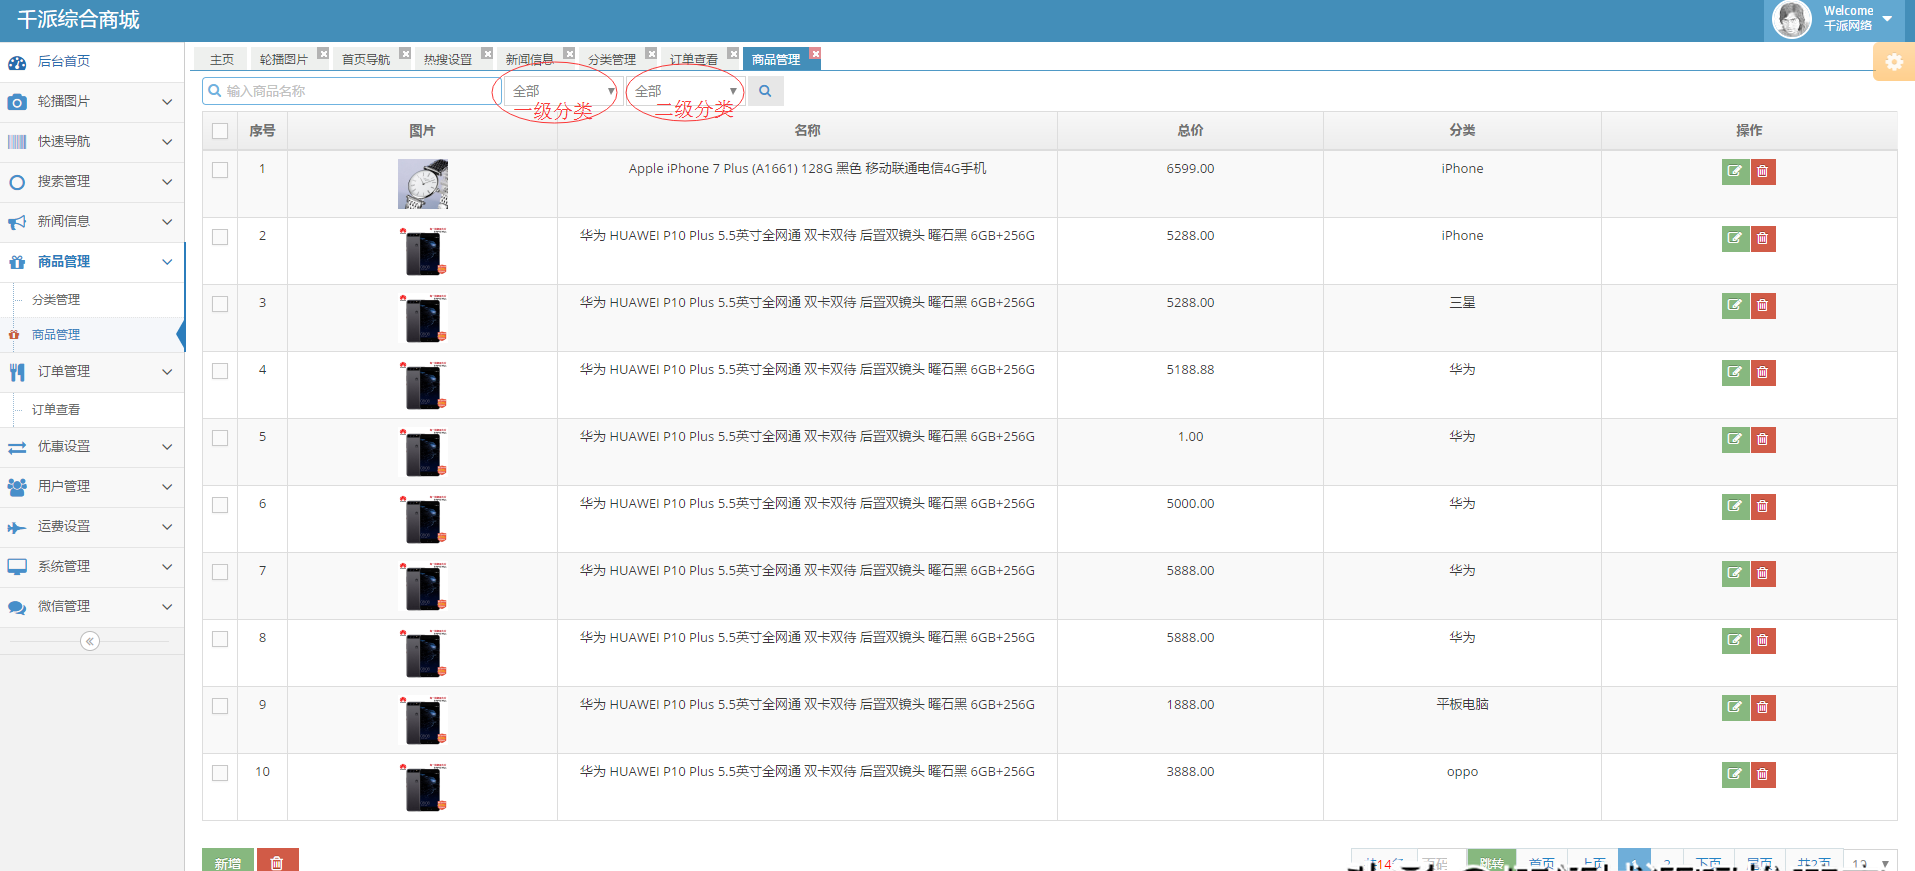Delete the product priced 5188.88

pyautogui.click(x=1762, y=373)
